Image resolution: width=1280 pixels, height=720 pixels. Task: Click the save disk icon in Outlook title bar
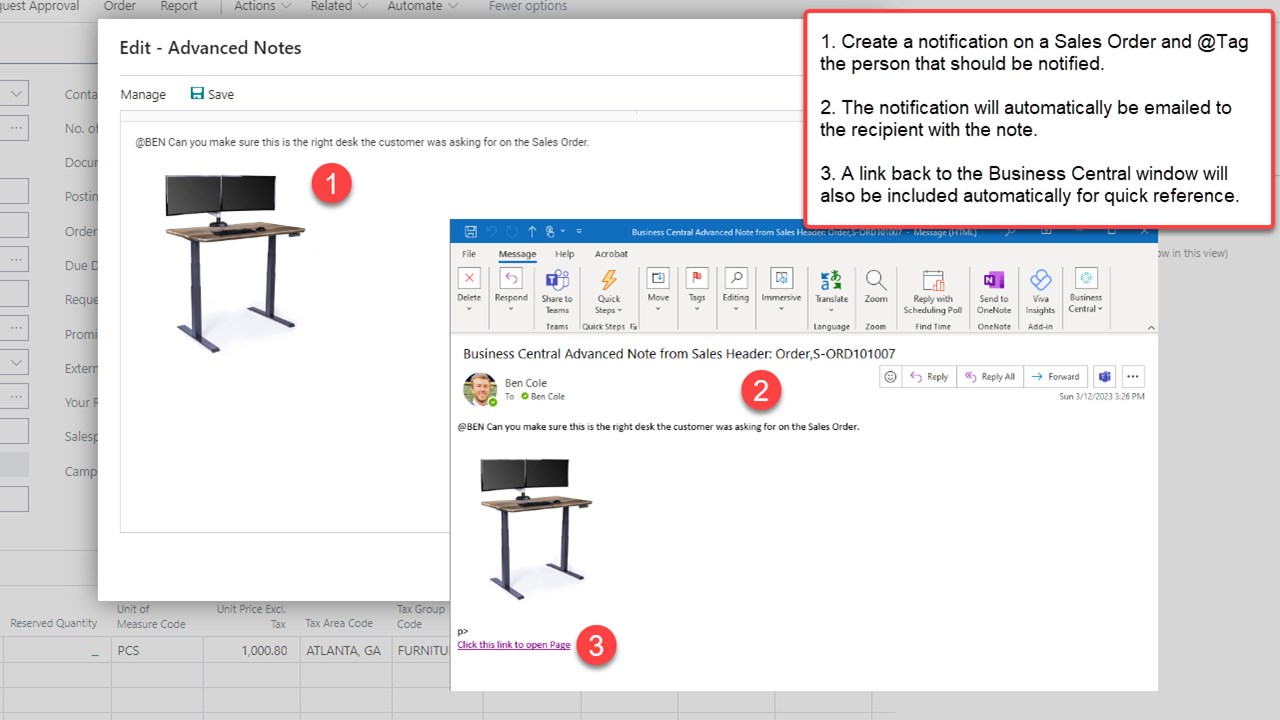point(469,231)
